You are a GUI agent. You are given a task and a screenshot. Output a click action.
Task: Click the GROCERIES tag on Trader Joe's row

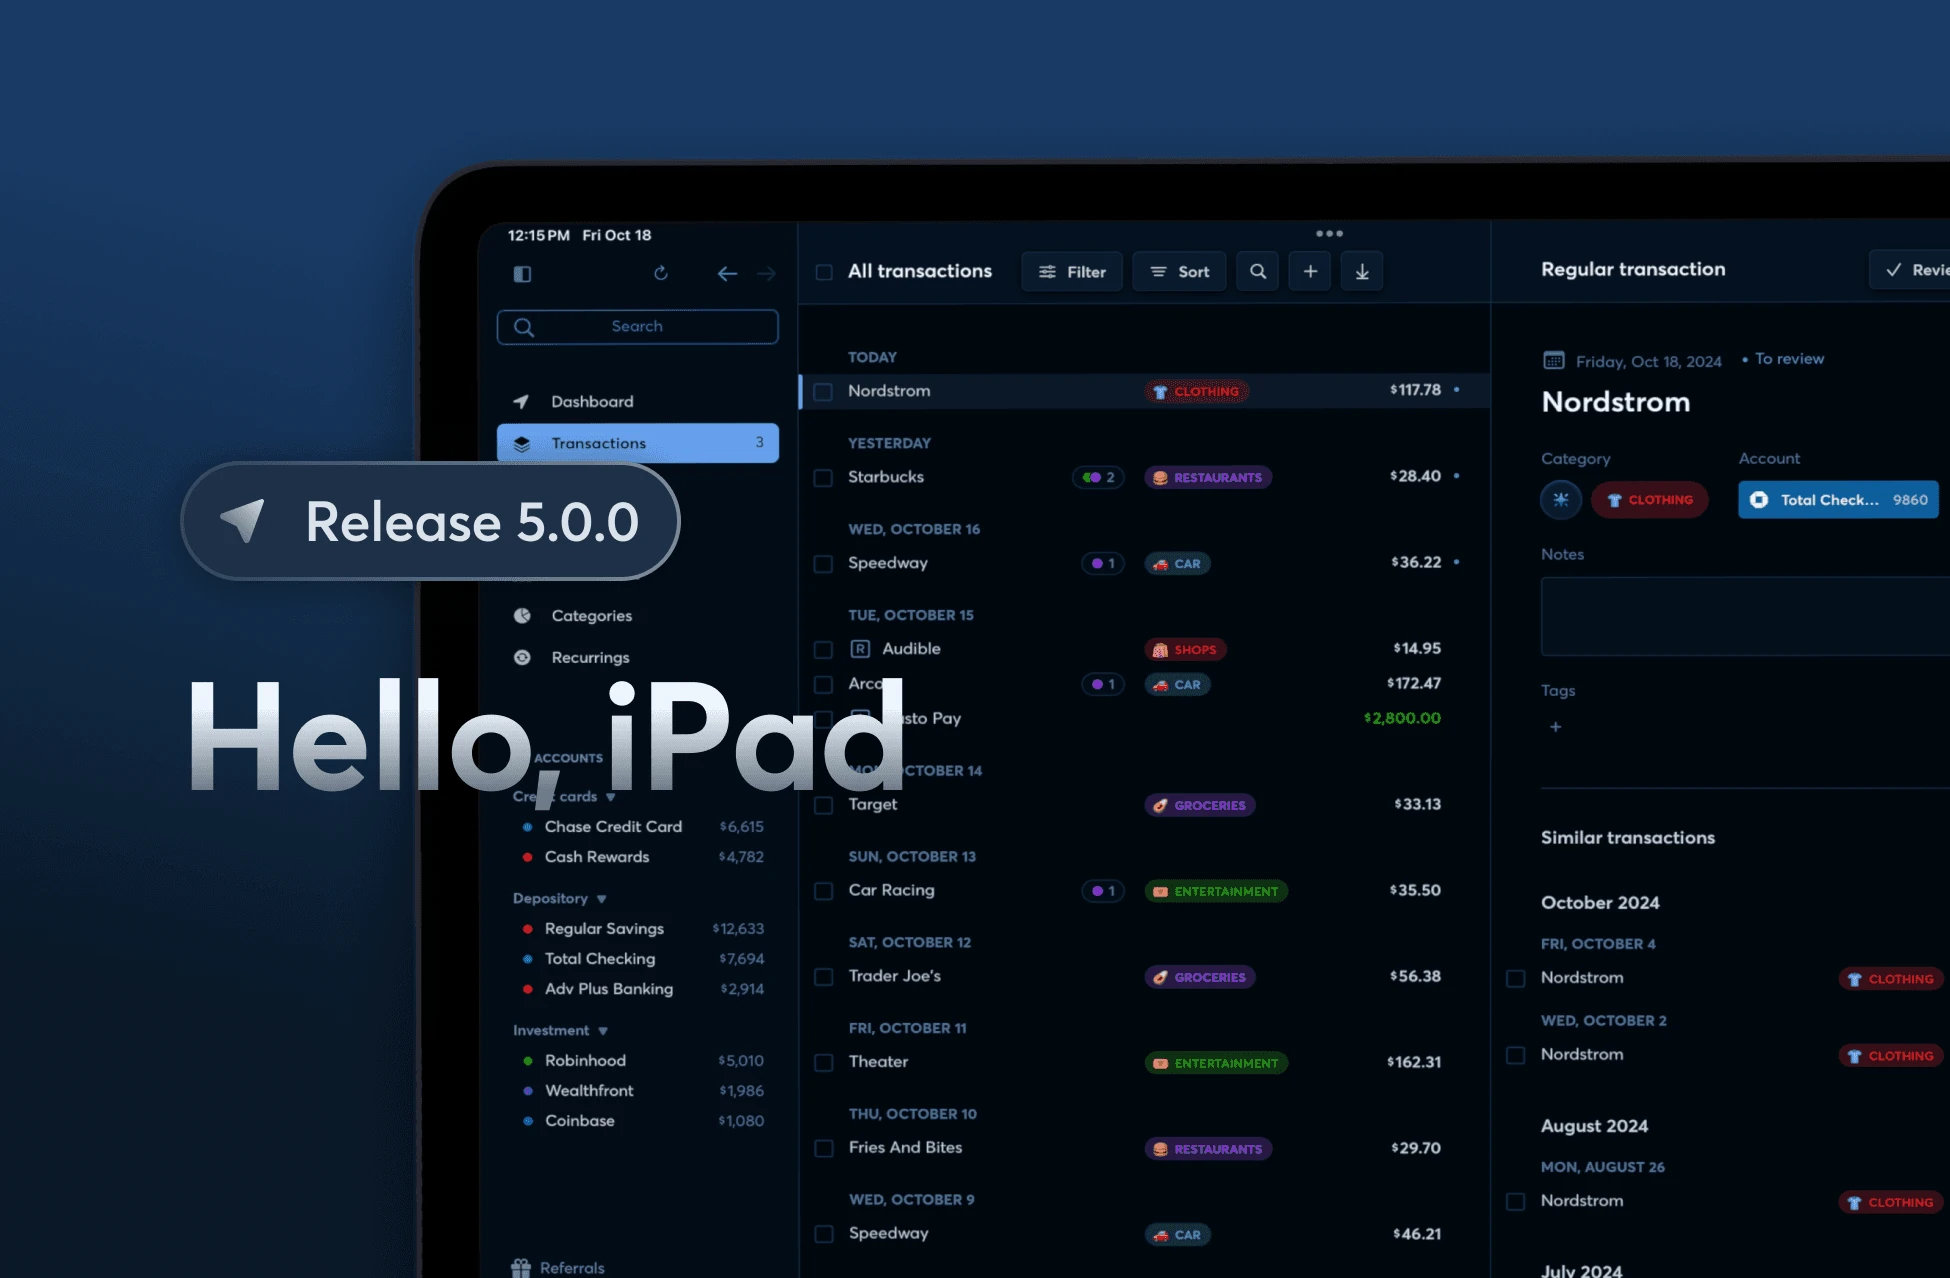click(1200, 978)
